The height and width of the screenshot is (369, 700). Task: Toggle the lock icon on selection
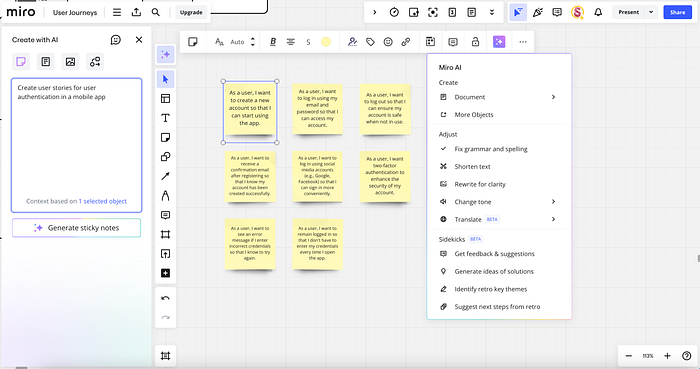click(475, 42)
